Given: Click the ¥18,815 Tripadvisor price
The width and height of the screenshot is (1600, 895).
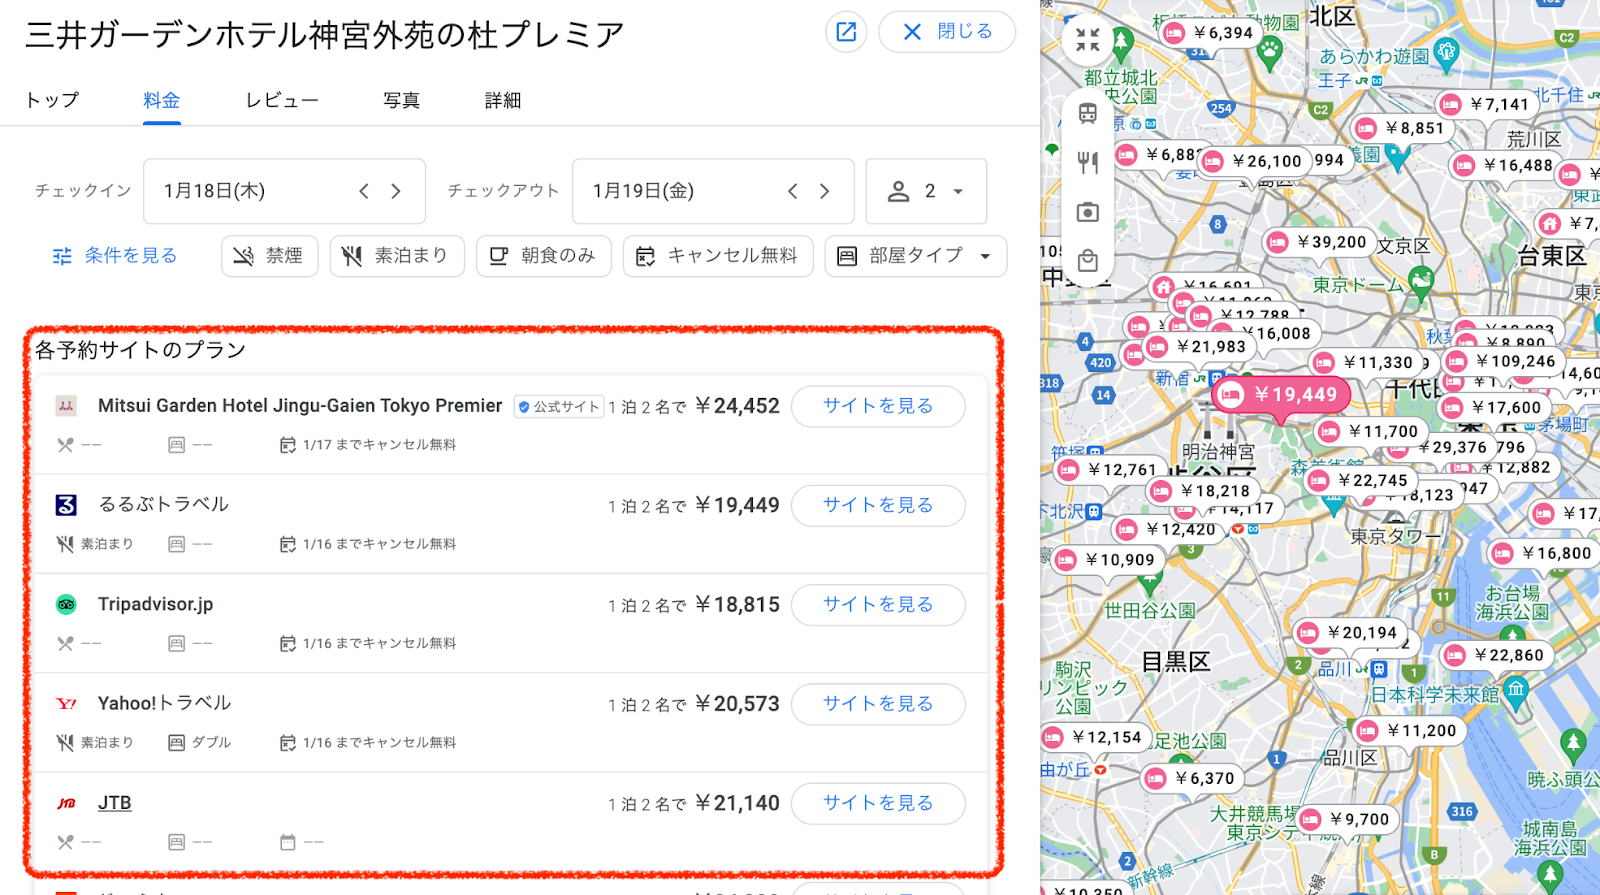Looking at the screenshot, I should (737, 605).
